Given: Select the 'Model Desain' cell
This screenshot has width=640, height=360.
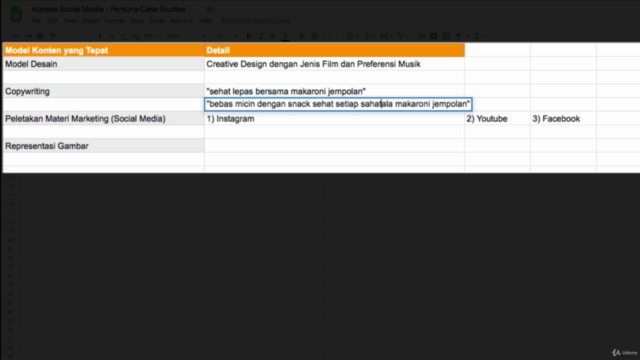Looking at the screenshot, I should (104, 64).
